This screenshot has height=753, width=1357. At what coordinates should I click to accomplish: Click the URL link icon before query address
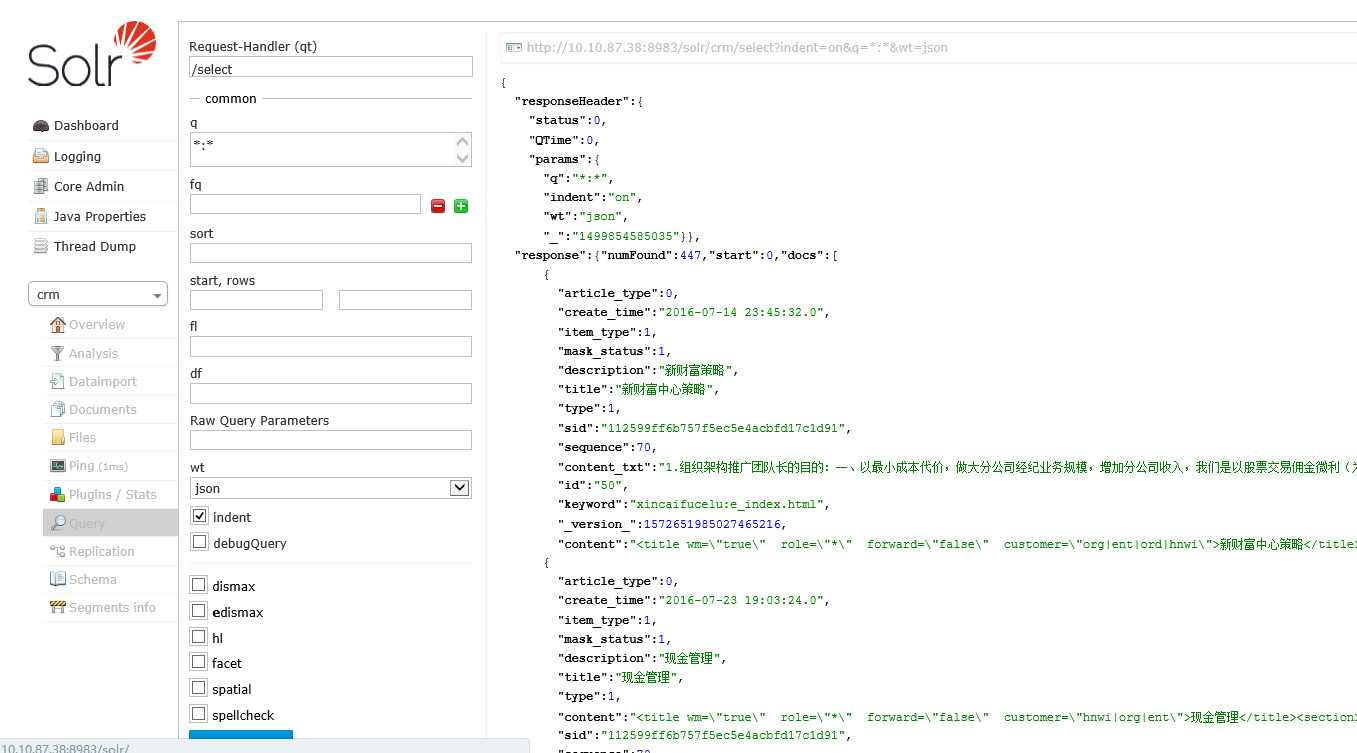514,47
